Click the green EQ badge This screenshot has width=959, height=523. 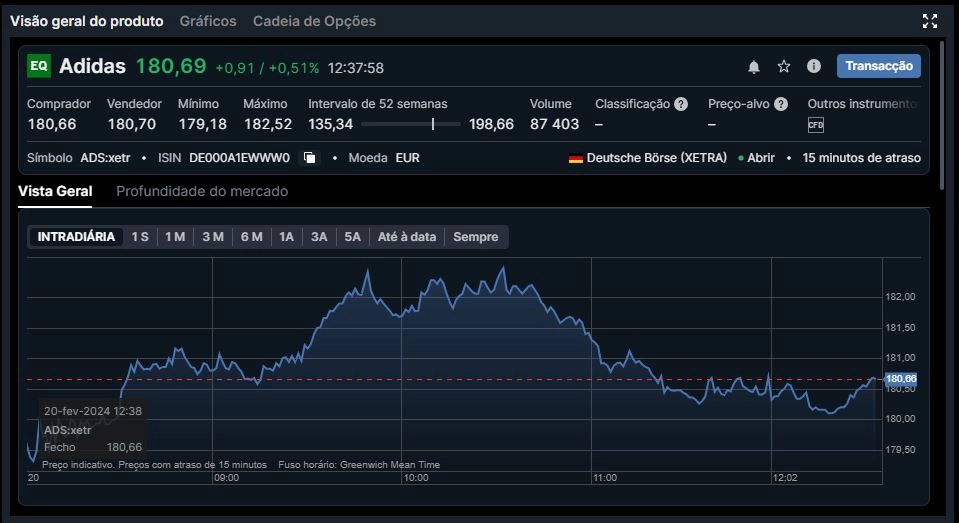[x=39, y=66]
